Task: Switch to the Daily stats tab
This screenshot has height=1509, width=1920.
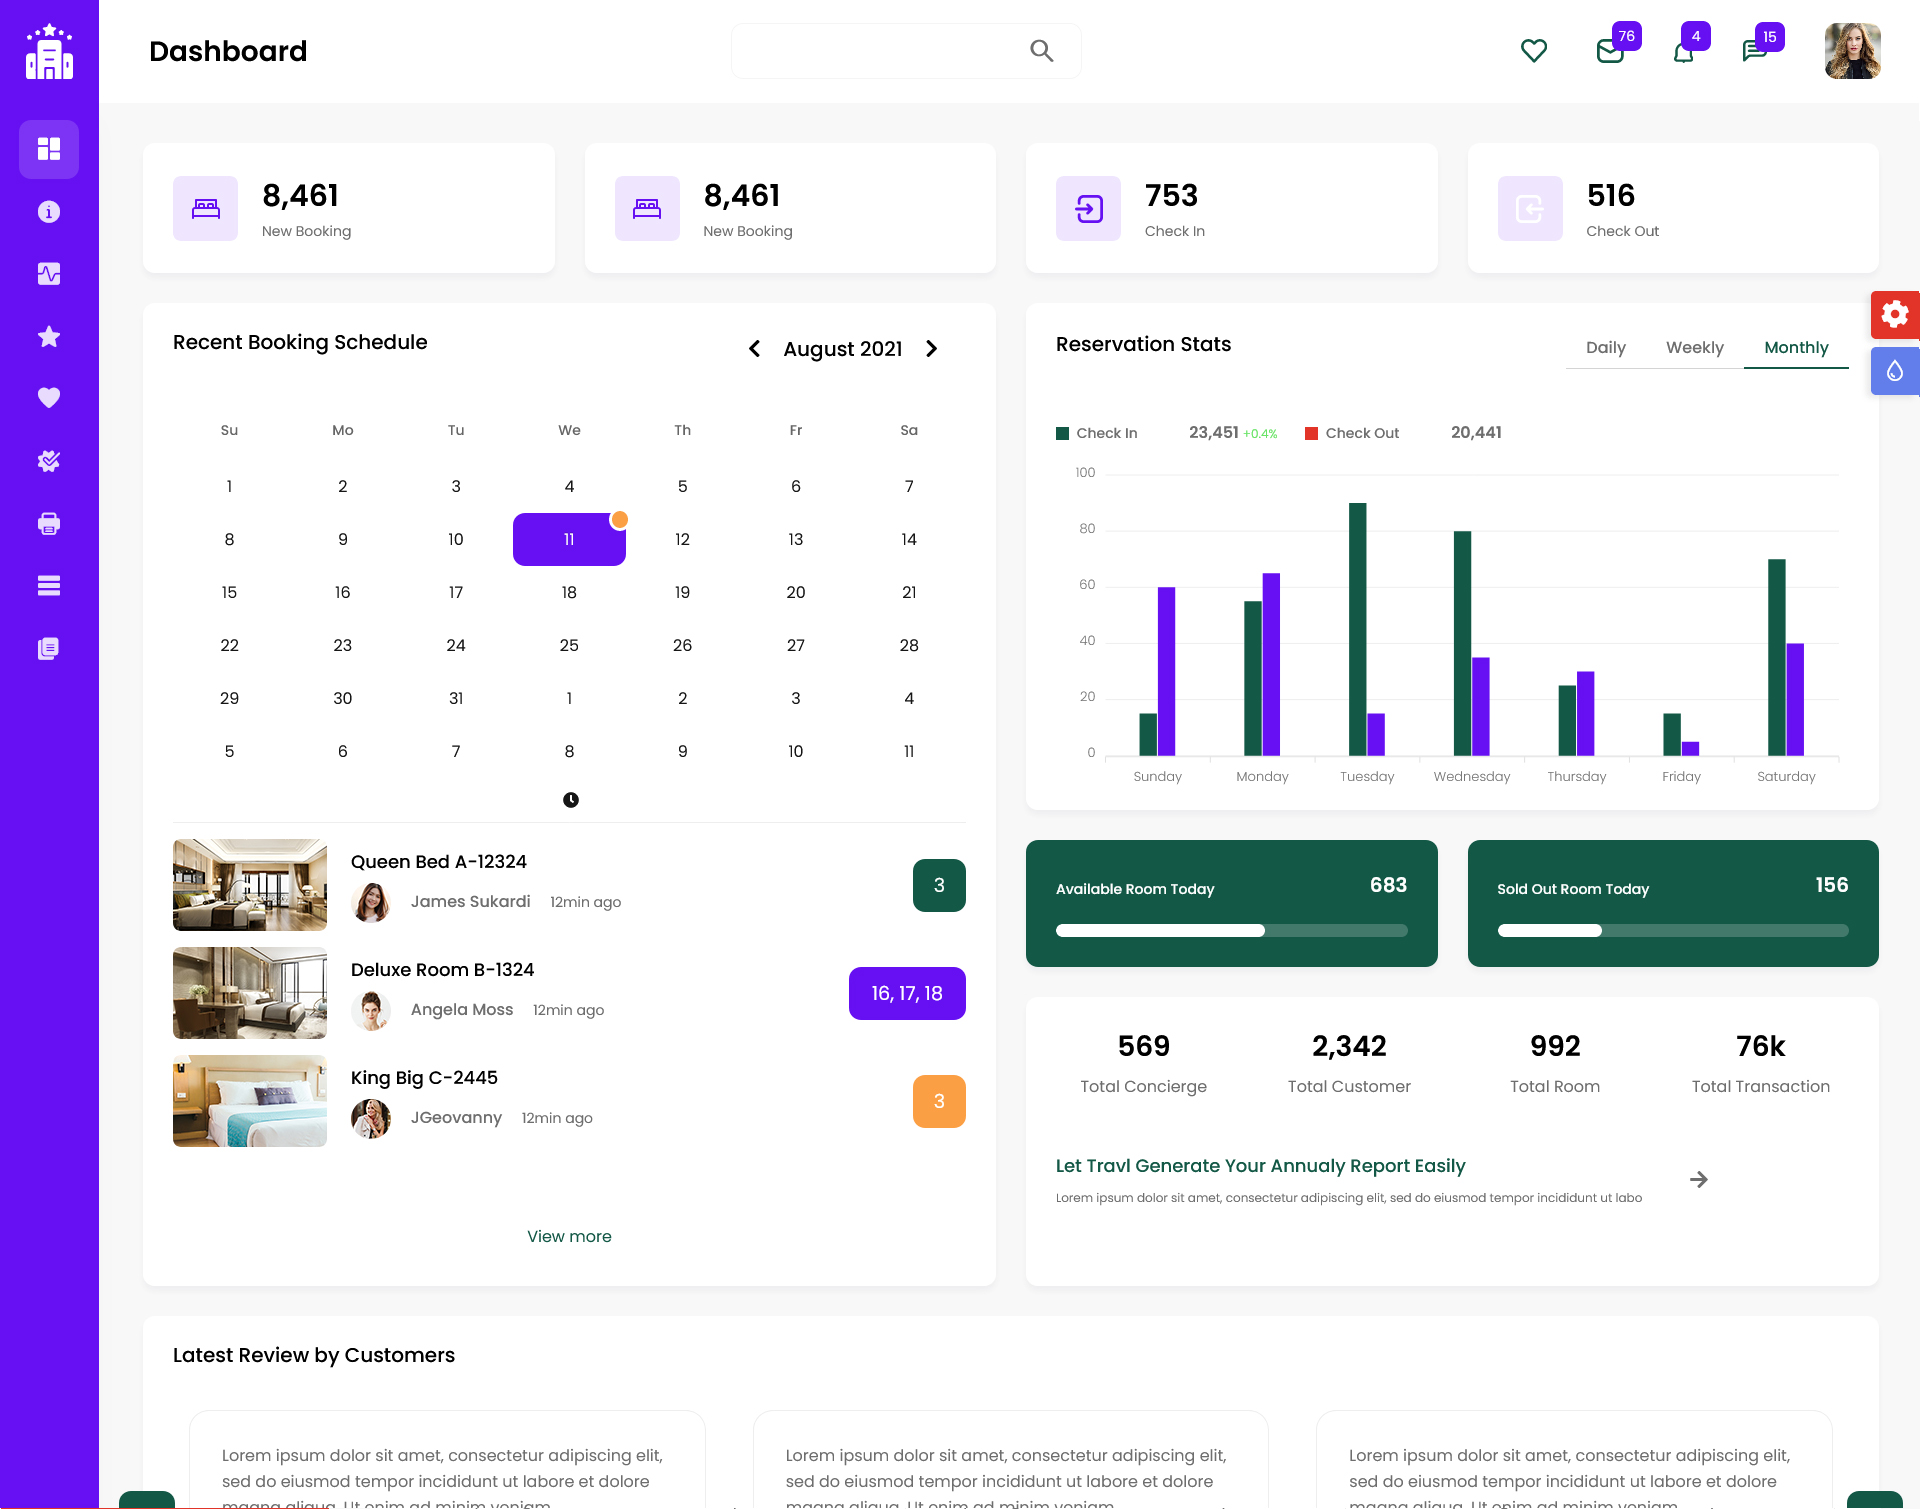Action: click(x=1605, y=348)
